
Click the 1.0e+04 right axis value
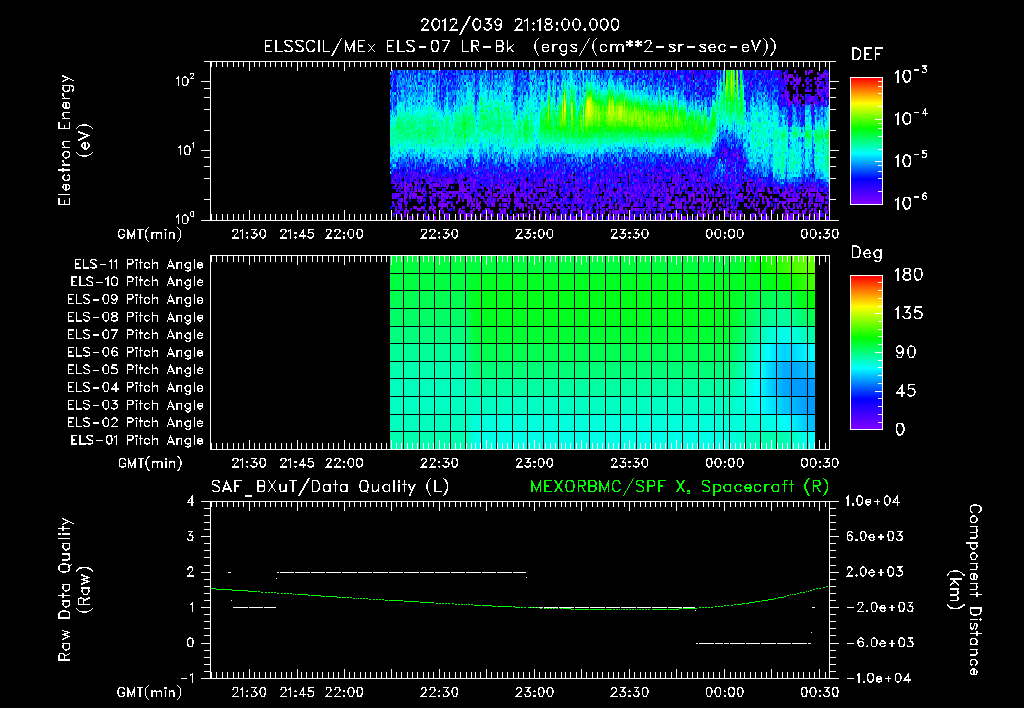(872, 501)
